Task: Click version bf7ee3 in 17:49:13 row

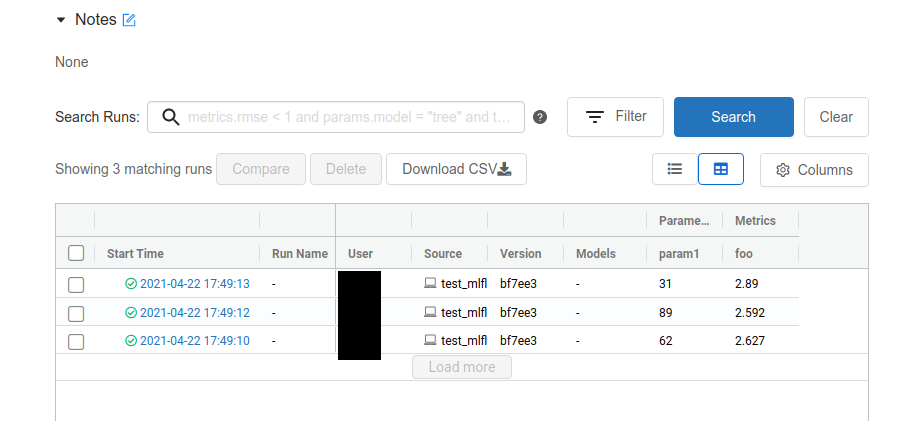Action: (x=518, y=284)
